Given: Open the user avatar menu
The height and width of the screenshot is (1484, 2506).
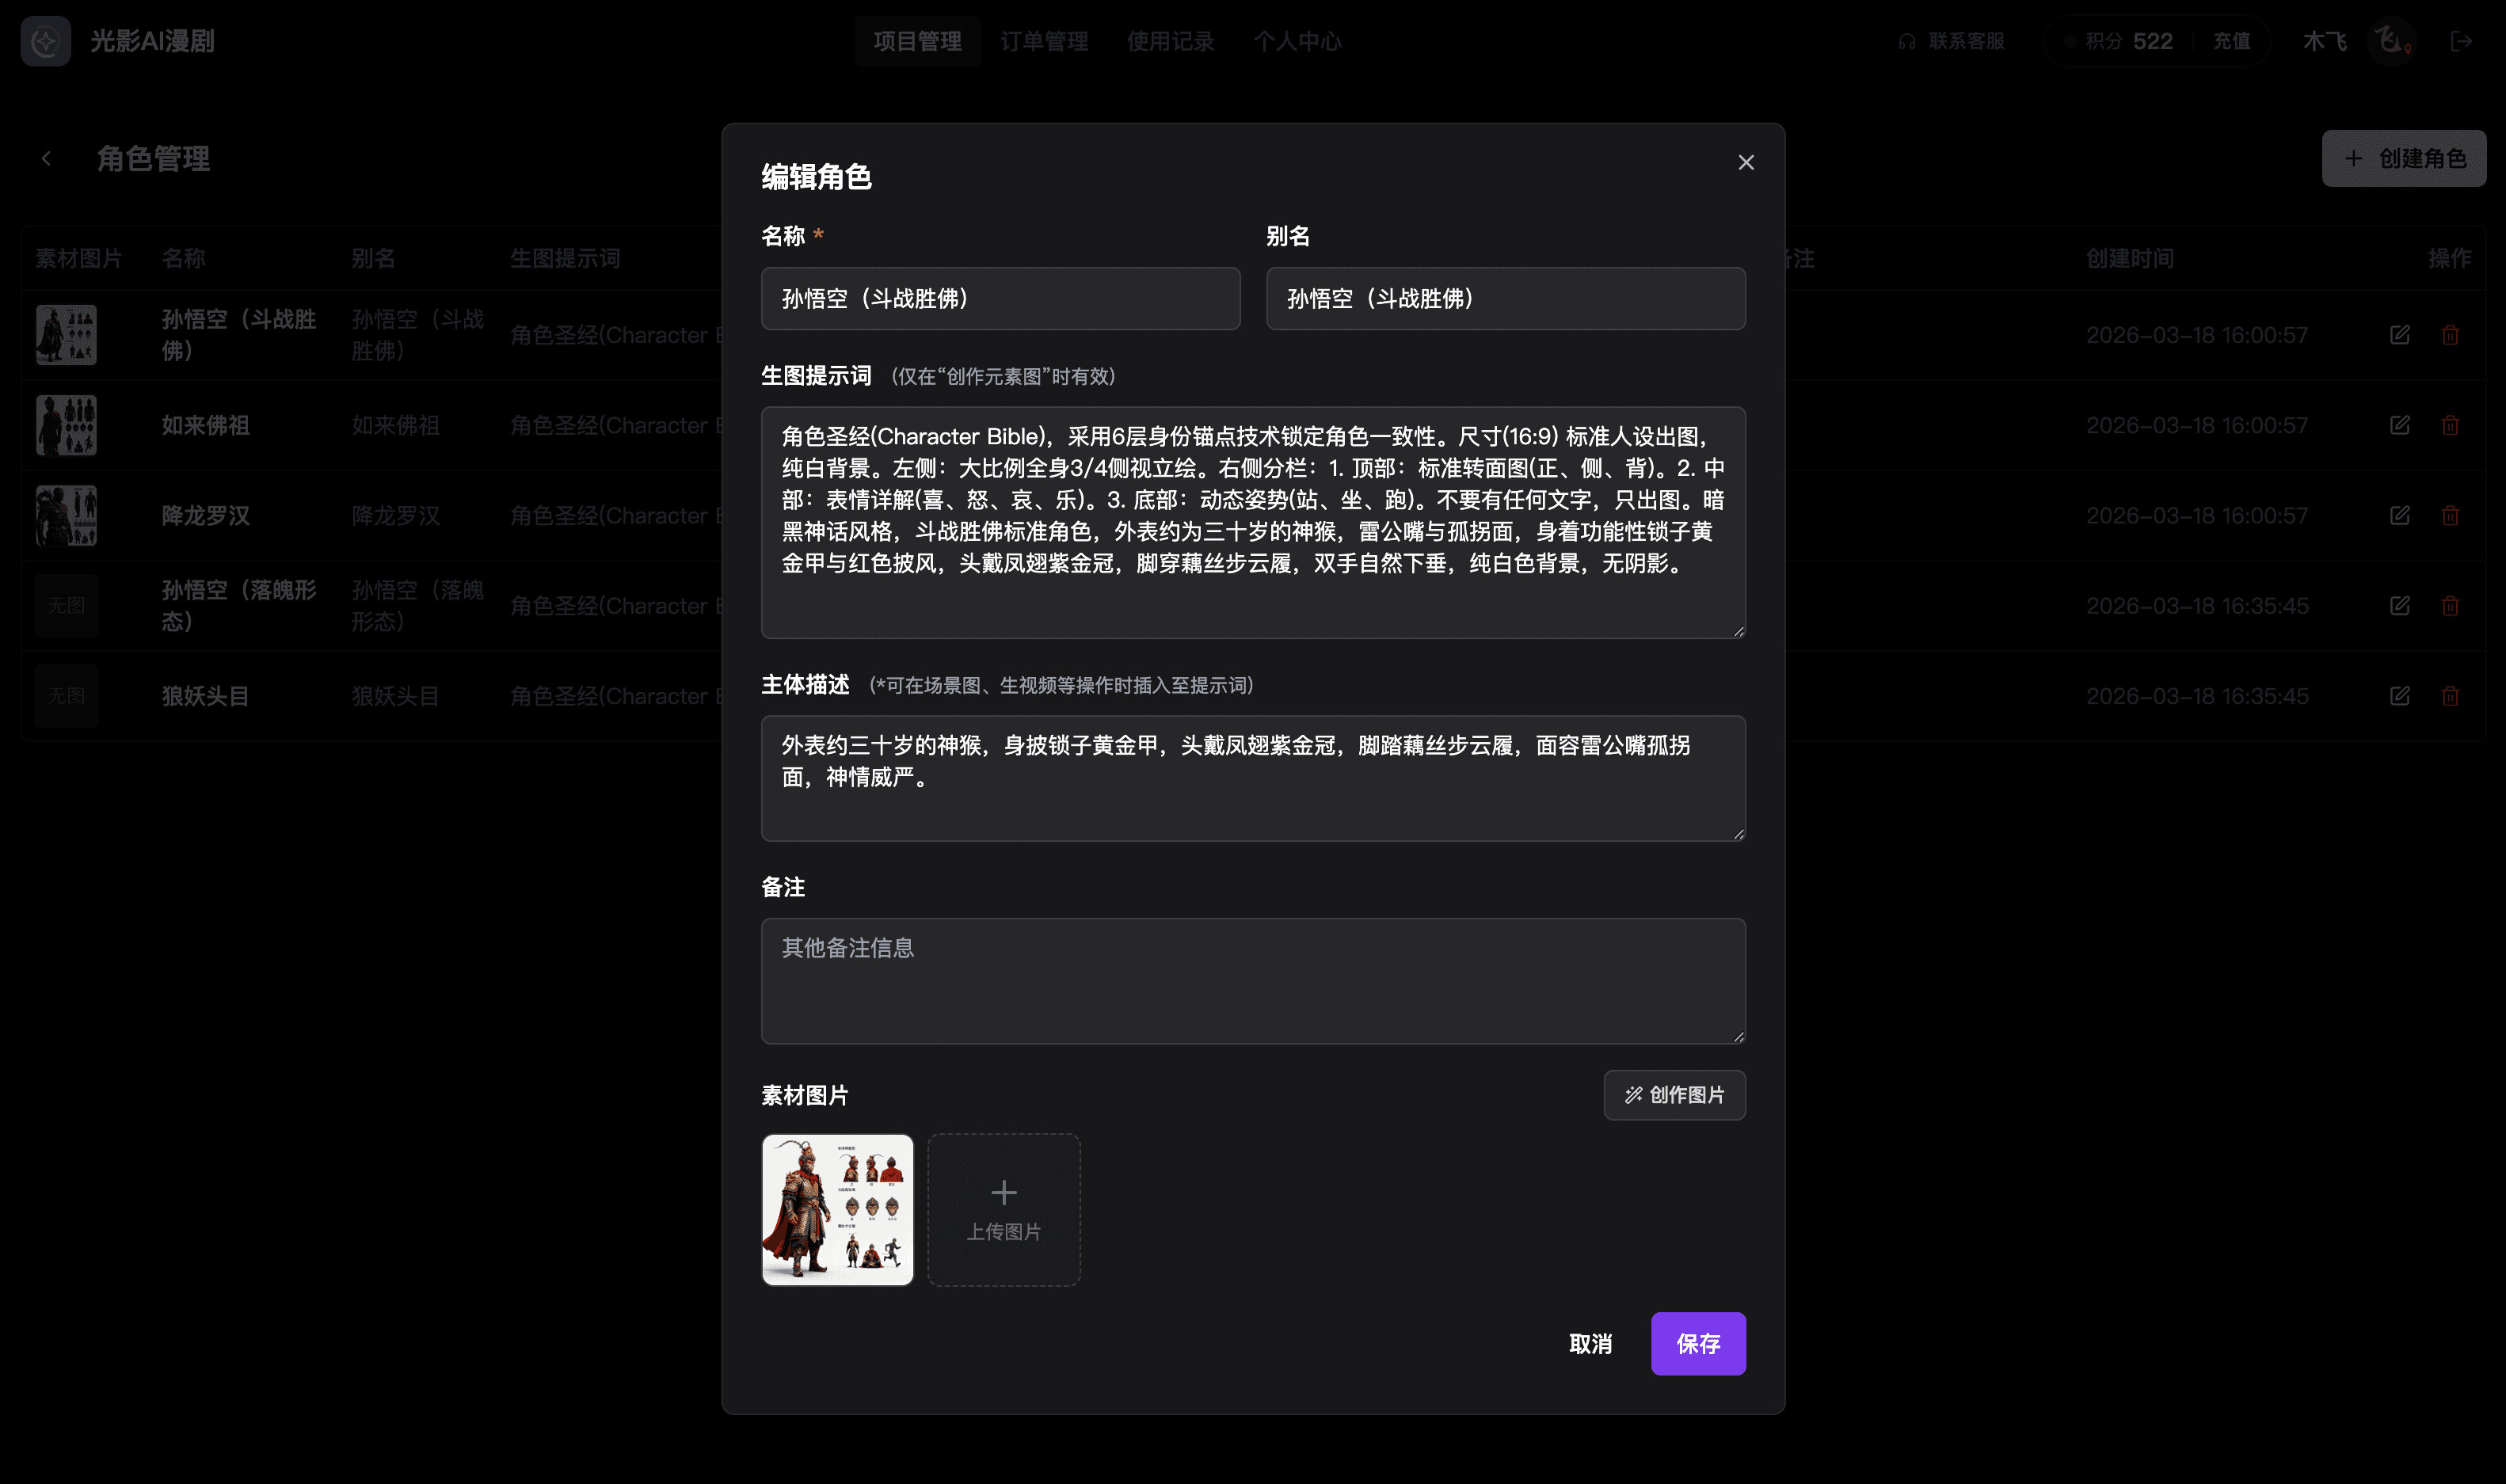Looking at the screenshot, I should click(2391, 41).
